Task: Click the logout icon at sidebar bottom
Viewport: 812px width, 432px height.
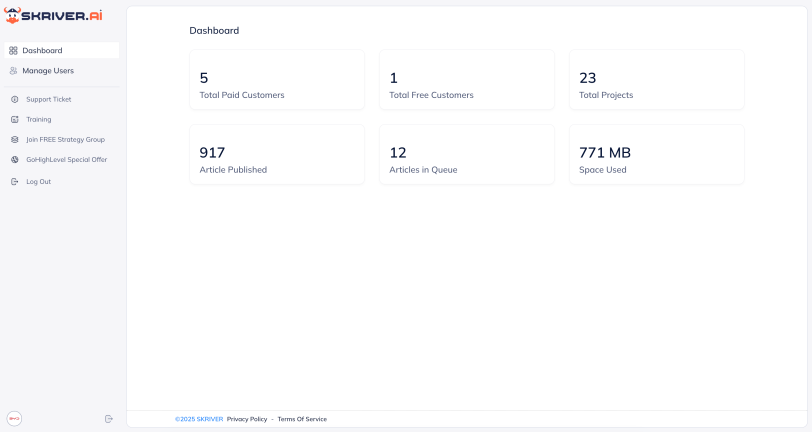Action: click(108, 419)
